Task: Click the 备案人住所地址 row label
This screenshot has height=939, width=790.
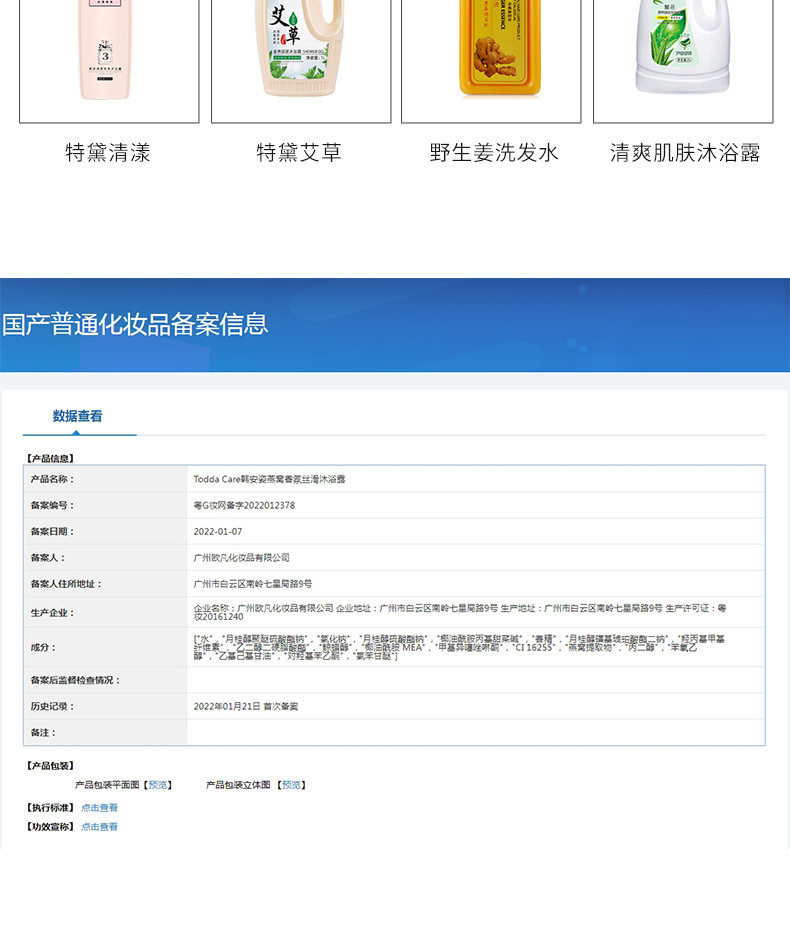Action: 66,584
